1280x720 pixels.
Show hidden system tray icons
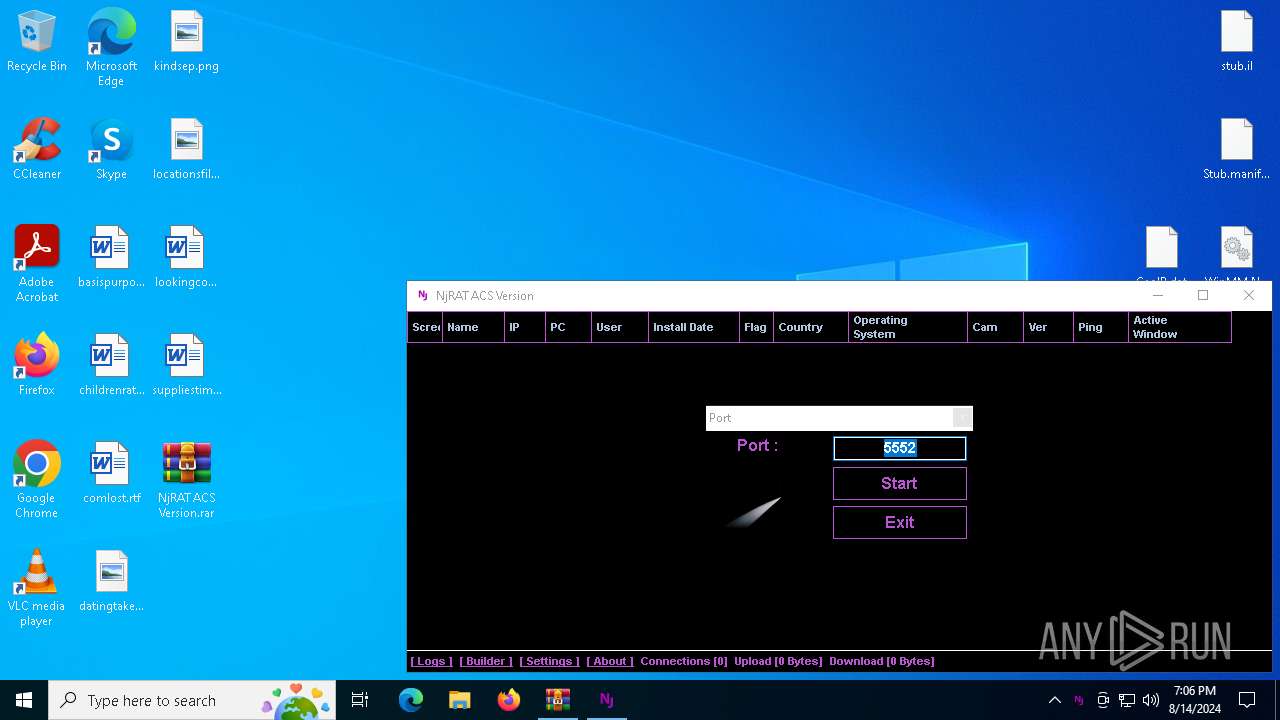click(1054, 700)
